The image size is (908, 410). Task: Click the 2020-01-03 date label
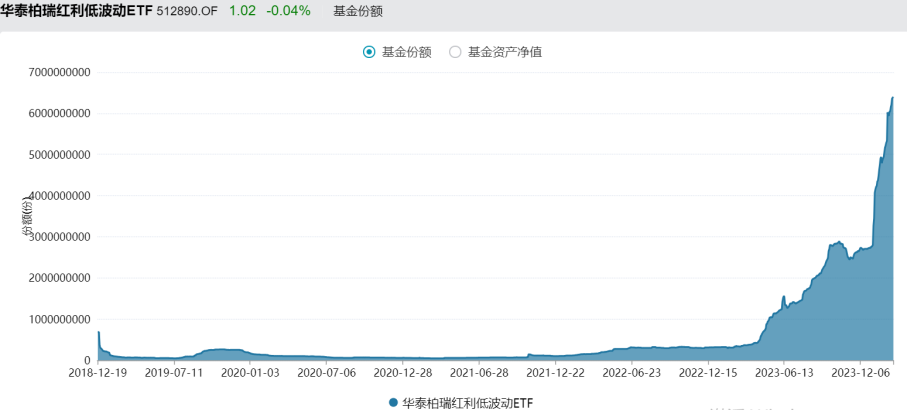(251, 373)
